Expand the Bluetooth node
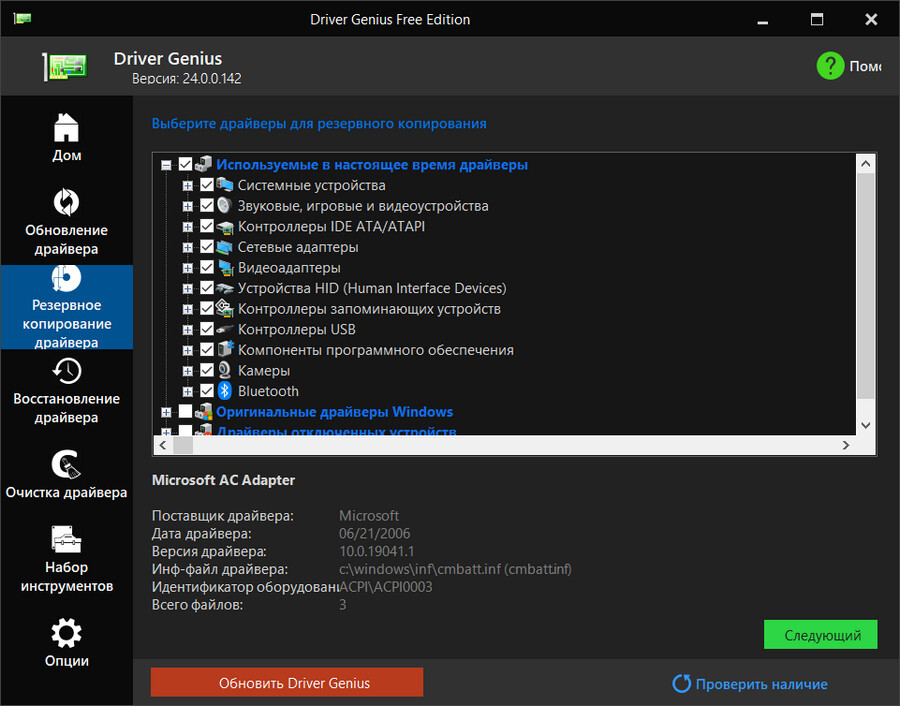Viewport: 900px width, 706px height. tap(187, 392)
